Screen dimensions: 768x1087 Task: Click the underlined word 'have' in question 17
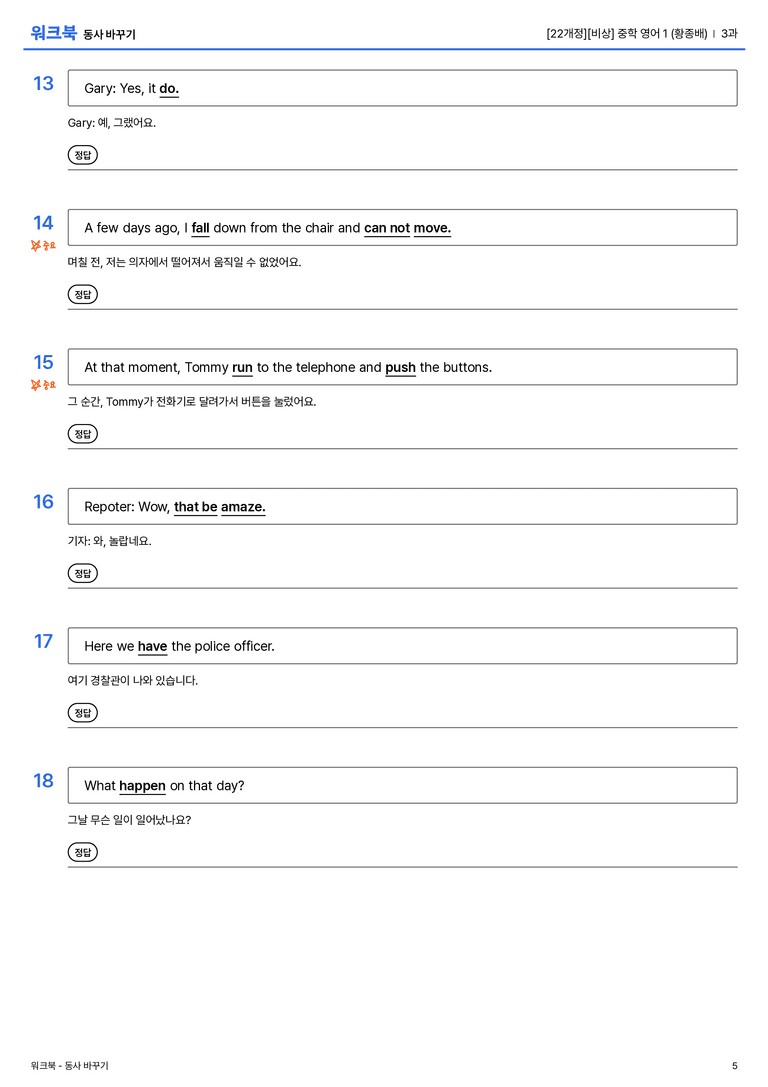point(152,646)
